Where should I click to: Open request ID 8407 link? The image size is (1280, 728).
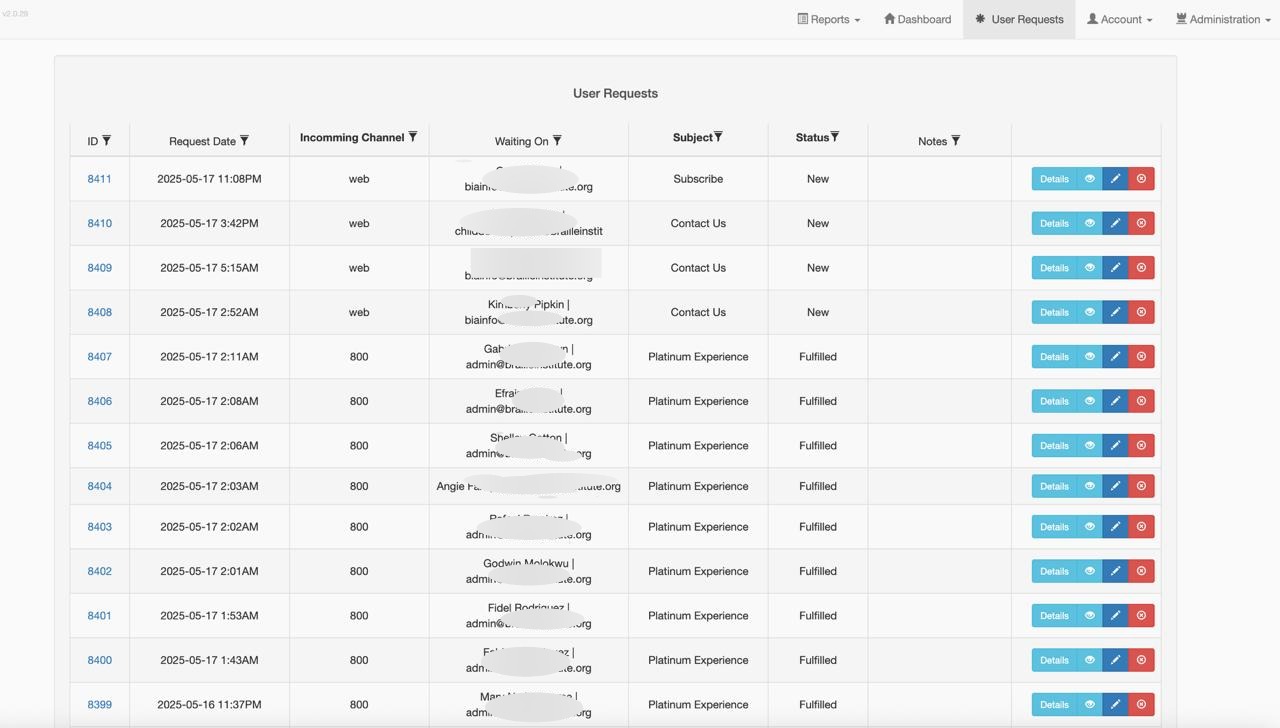click(99, 356)
